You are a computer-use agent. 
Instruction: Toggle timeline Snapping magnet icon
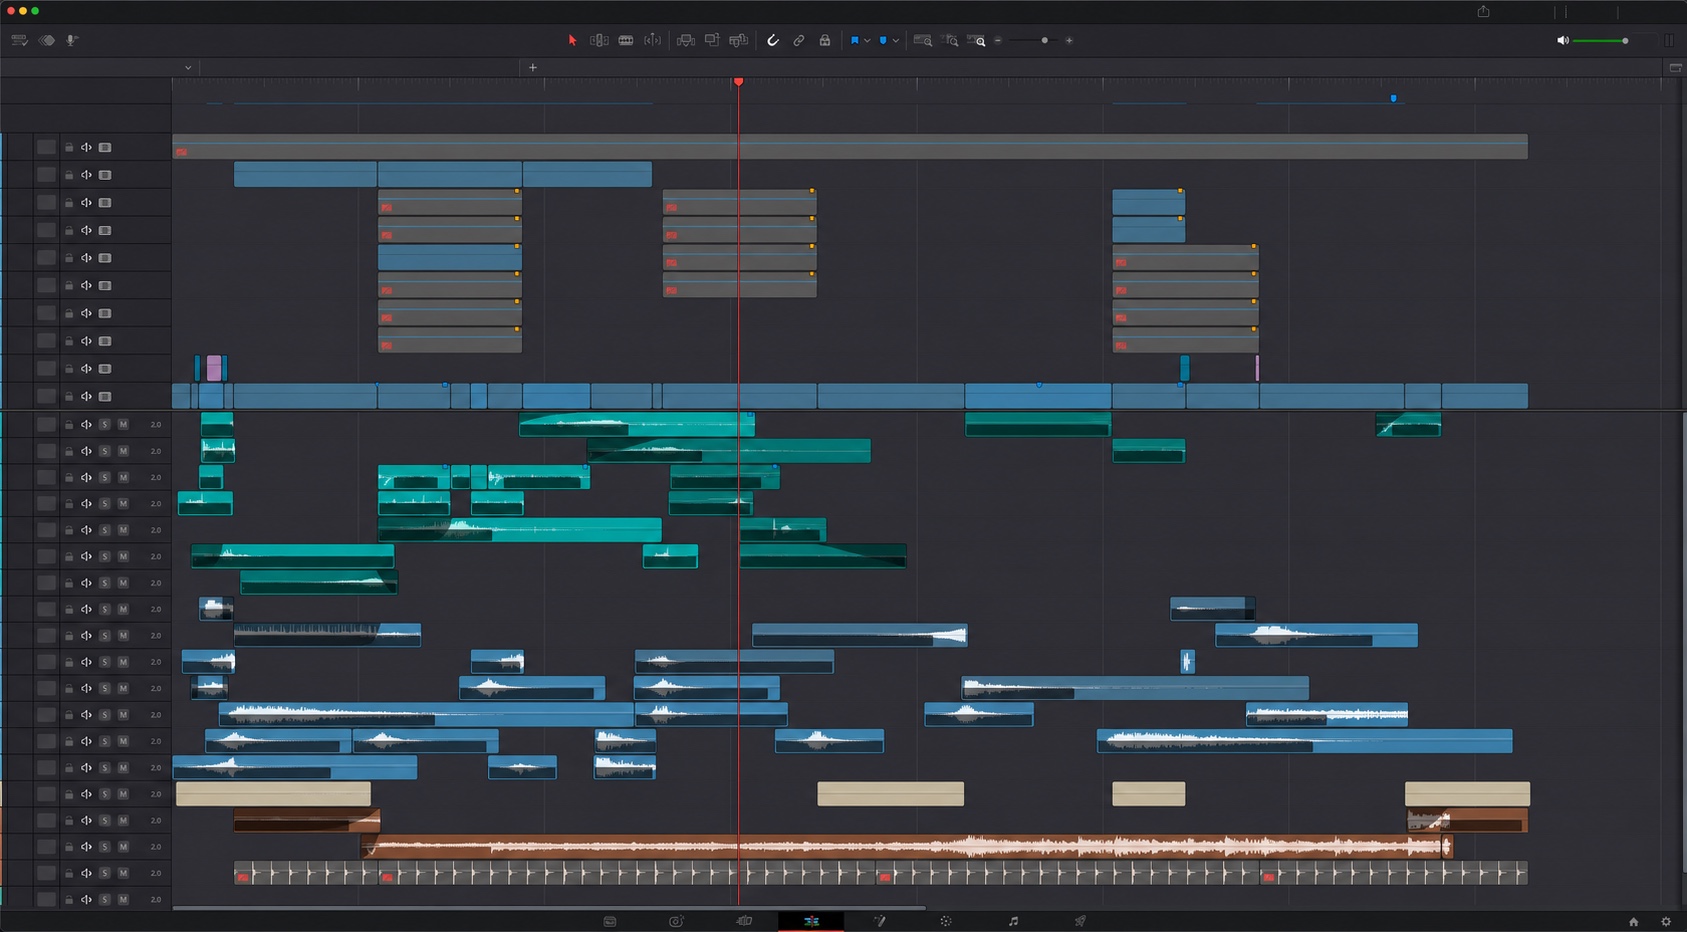(x=772, y=40)
